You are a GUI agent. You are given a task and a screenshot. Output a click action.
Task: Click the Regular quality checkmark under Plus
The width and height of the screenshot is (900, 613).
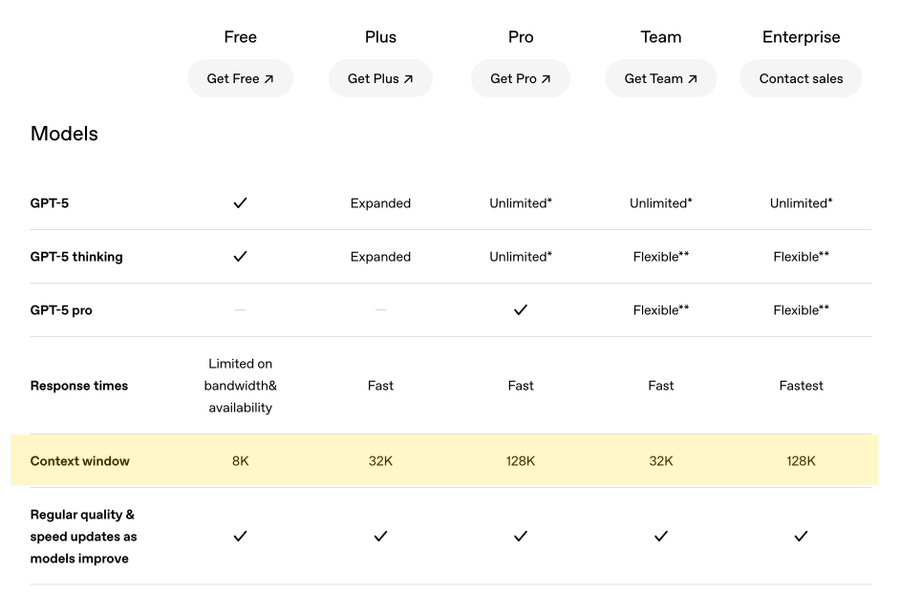[x=380, y=537]
